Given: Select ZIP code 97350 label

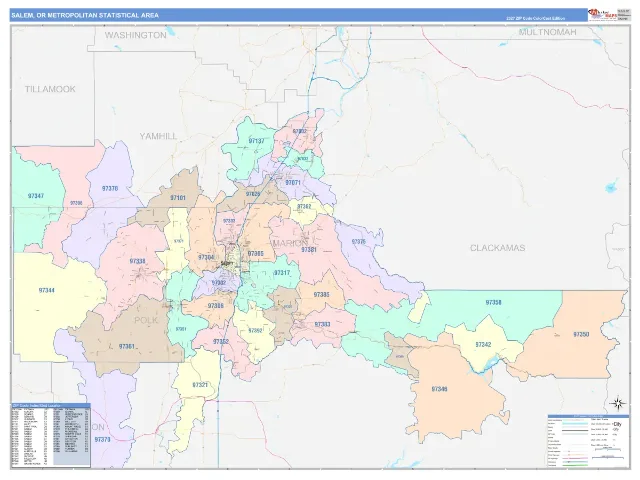Looking at the screenshot, I should (581, 335).
